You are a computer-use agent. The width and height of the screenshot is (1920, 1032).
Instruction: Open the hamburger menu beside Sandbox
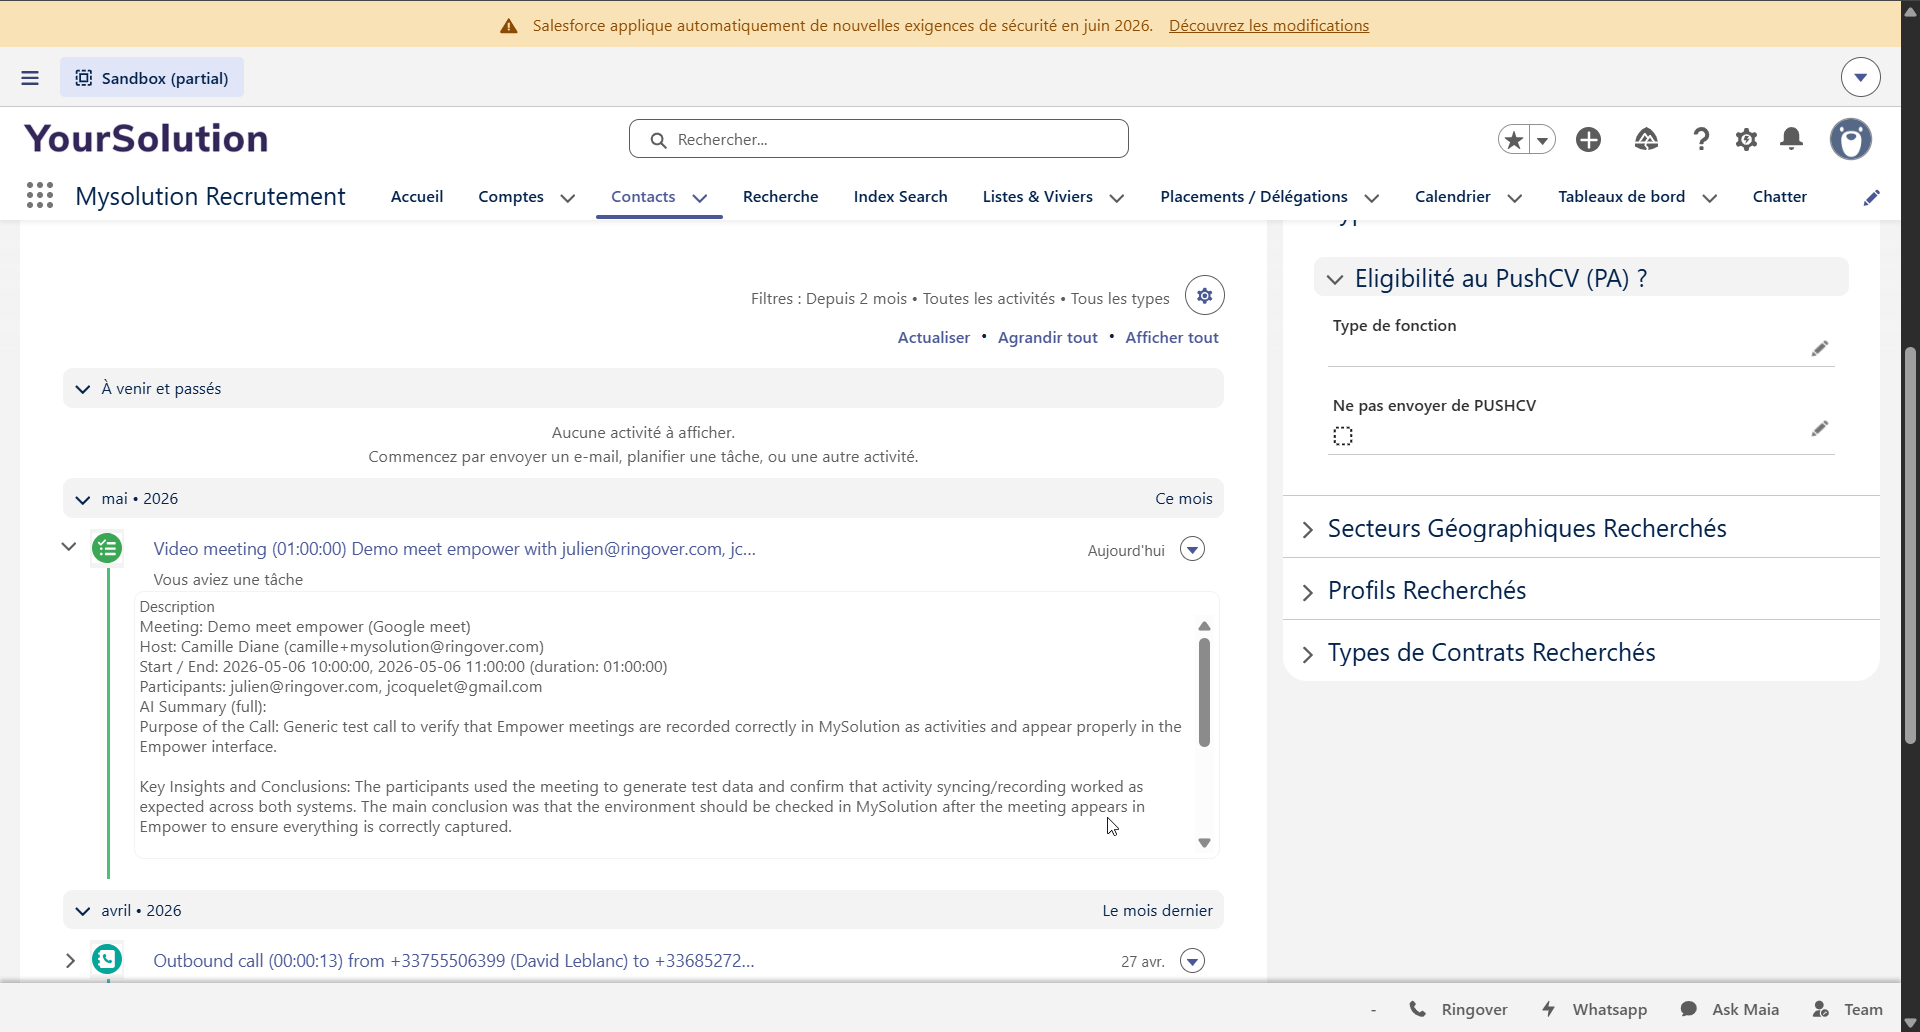pyautogui.click(x=30, y=78)
